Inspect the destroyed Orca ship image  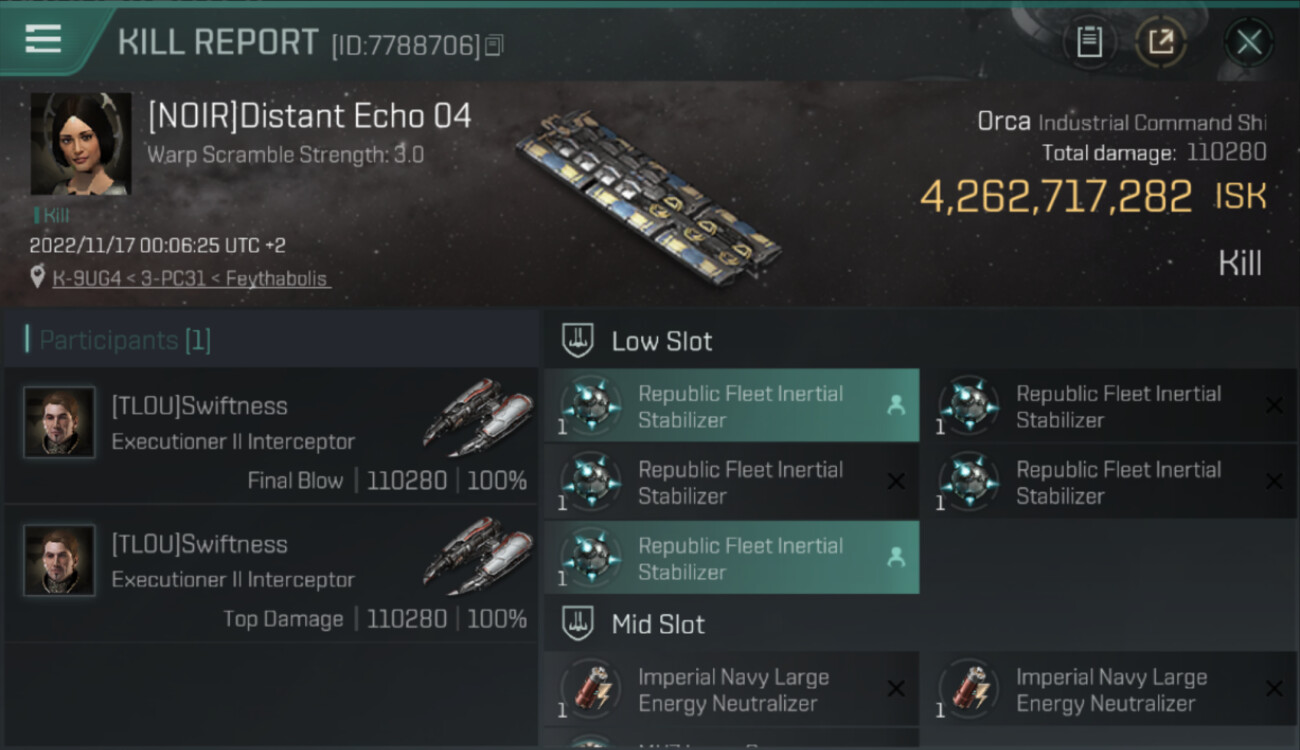(x=650, y=195)
